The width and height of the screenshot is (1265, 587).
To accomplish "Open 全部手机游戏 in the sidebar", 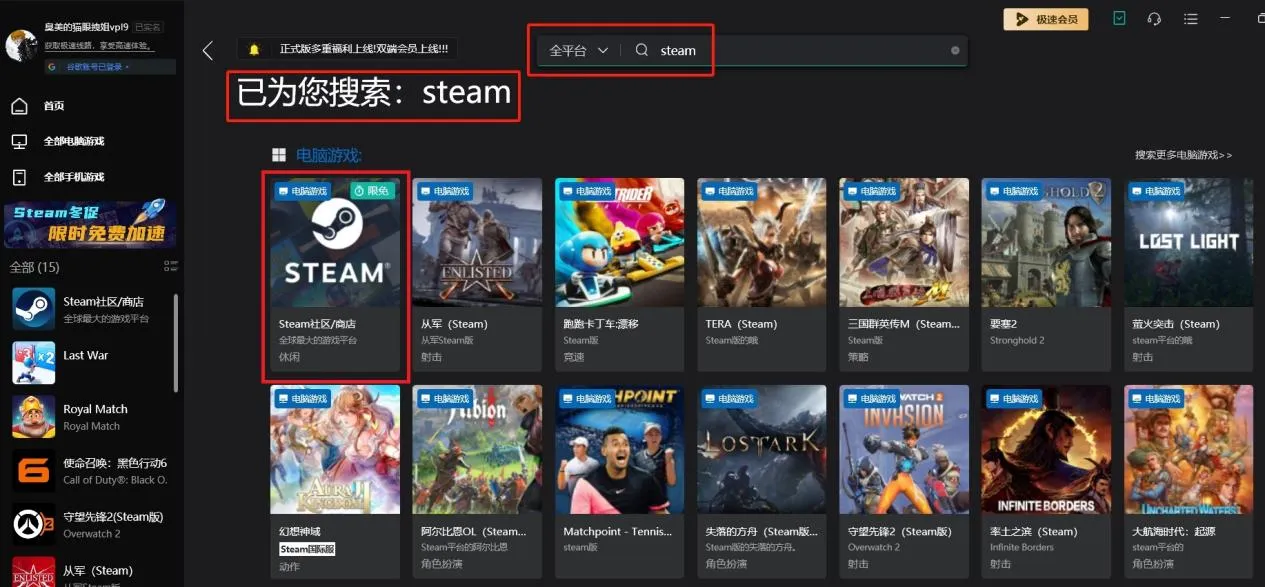I will pyautogui.click(x=73, y=177).
